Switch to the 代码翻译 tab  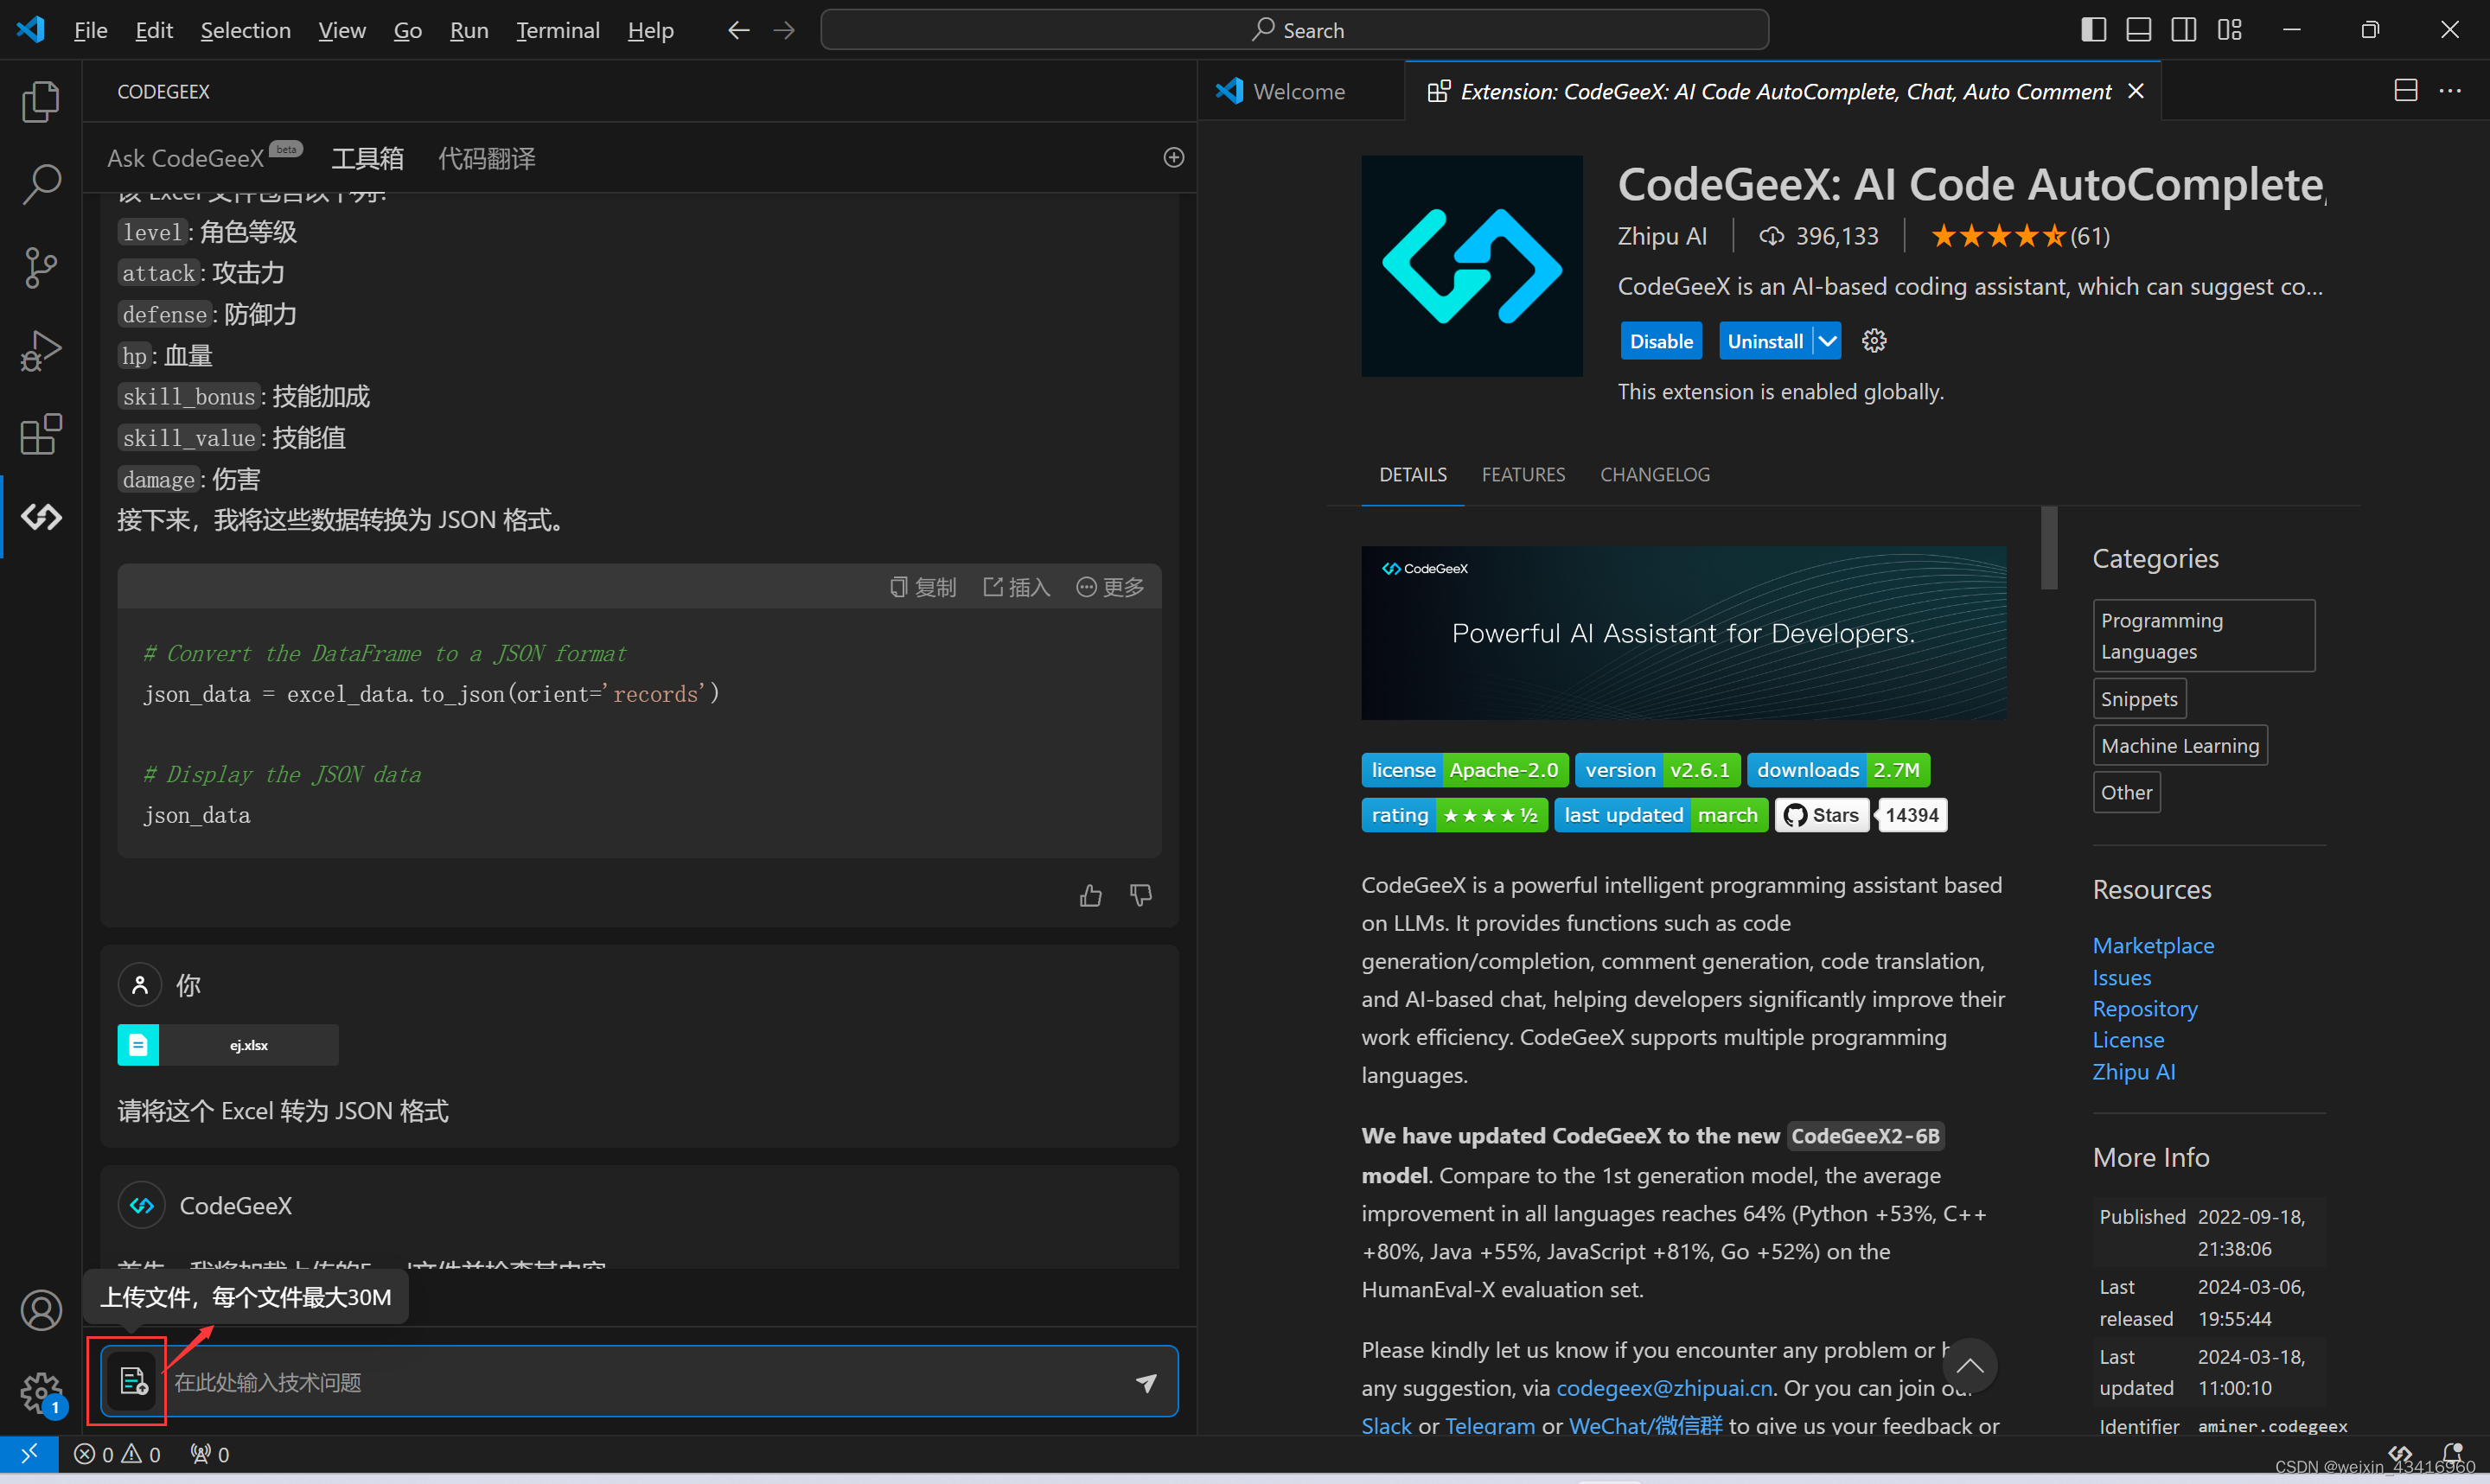486,158
